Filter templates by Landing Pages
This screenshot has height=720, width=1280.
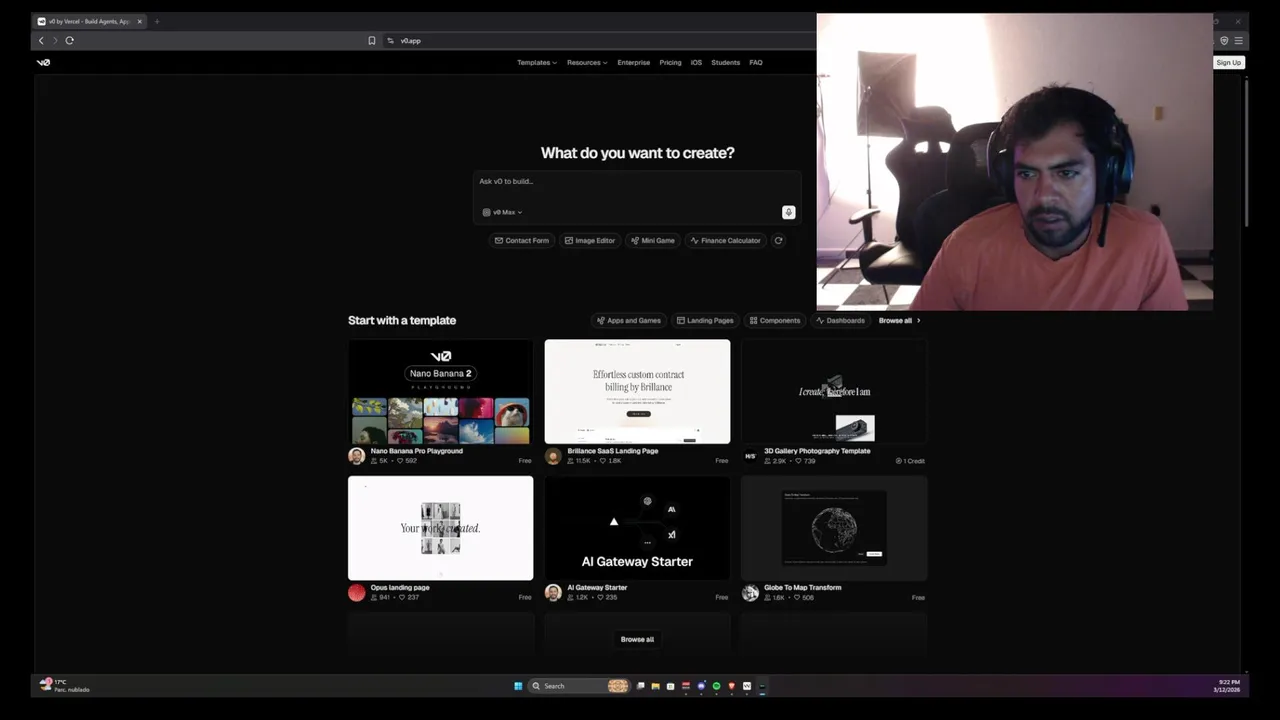click(x=705, y=320)
